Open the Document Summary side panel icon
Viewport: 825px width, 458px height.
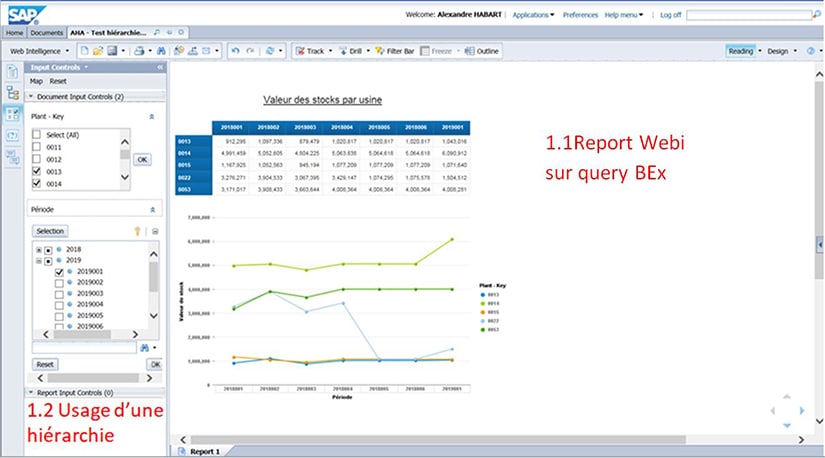pos(12,72)
